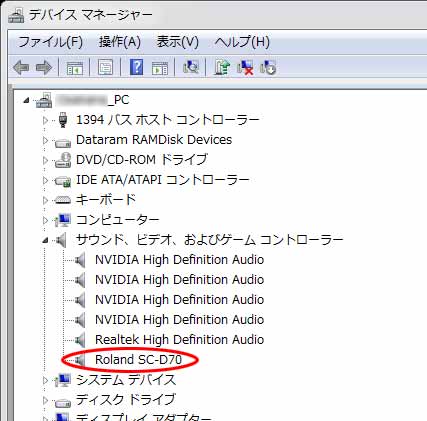Select the Dataram RAMDisk Devices label
Image resolution: width=427 pixels, height=421 pixels.
(x=154, y=140)
